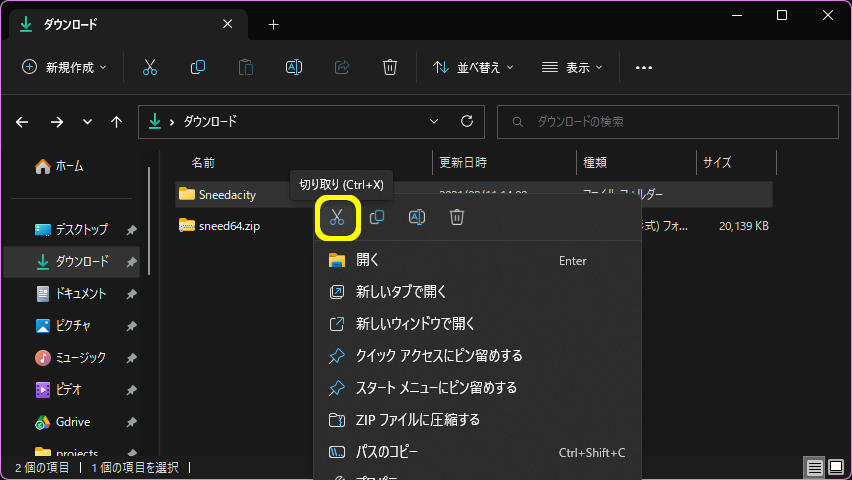The height and width of the screenshot is (480, 852).
Task: Select the sneed64.zip file
Action: (229, 226)
